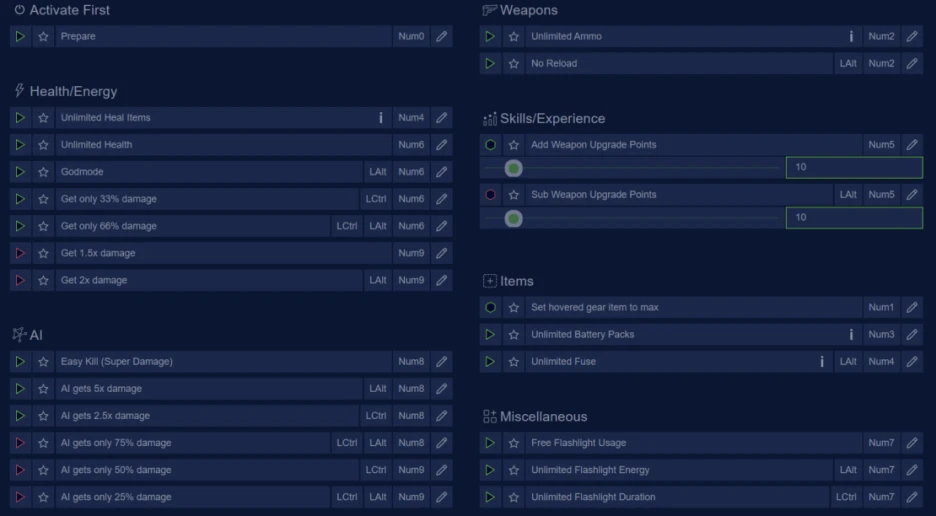
Task: Trigger Add Weapon Upgrade Points circle button
Action: coord(490,145)
